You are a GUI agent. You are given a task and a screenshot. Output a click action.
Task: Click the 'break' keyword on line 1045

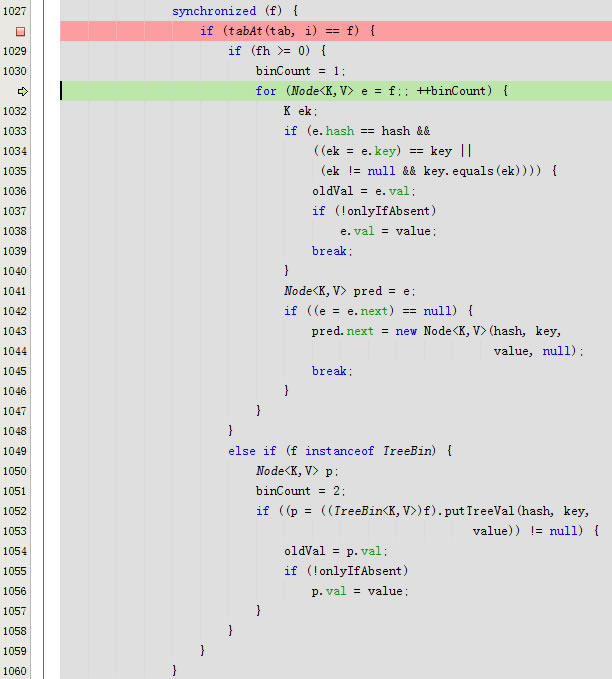(x=329, y=371)
